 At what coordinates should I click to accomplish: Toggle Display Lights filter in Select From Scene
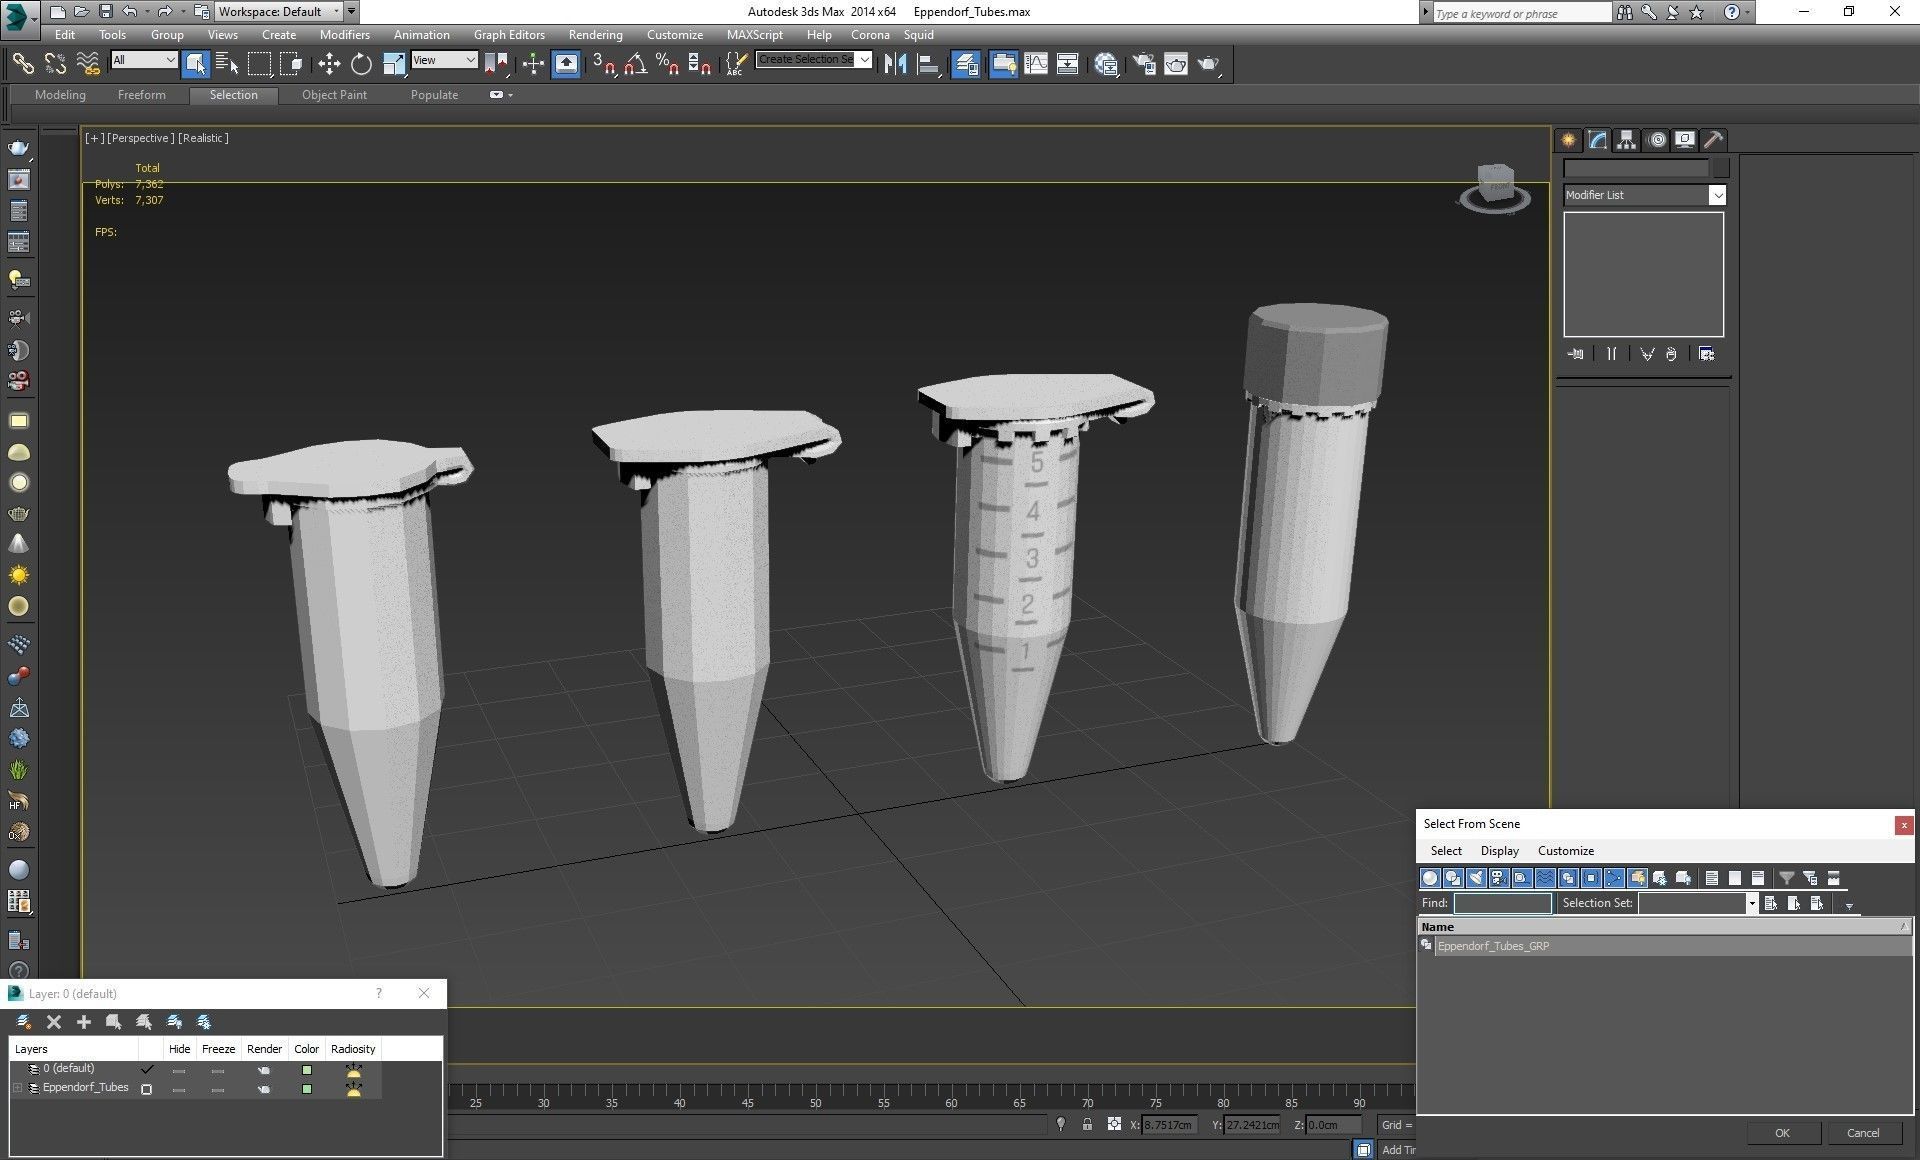[1476, 878]
